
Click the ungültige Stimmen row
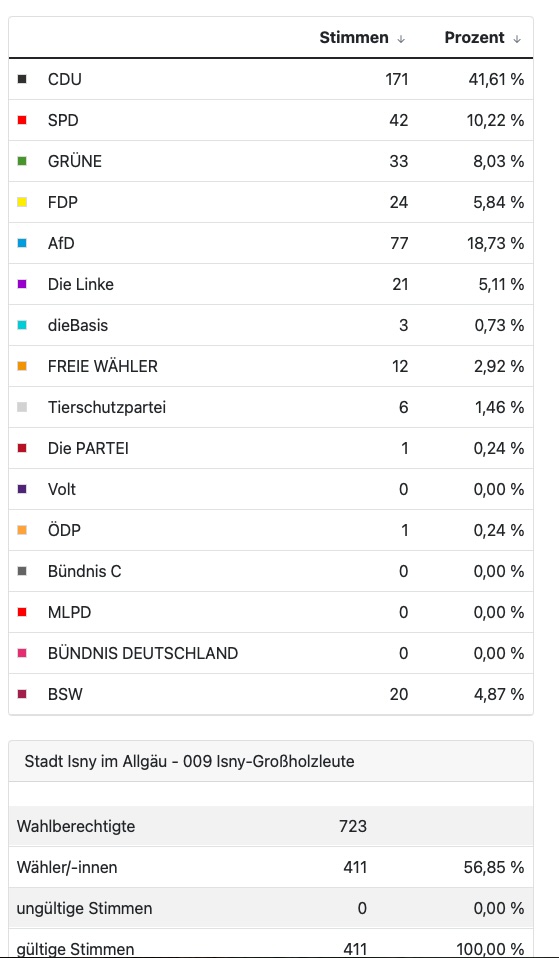[271, 909]
